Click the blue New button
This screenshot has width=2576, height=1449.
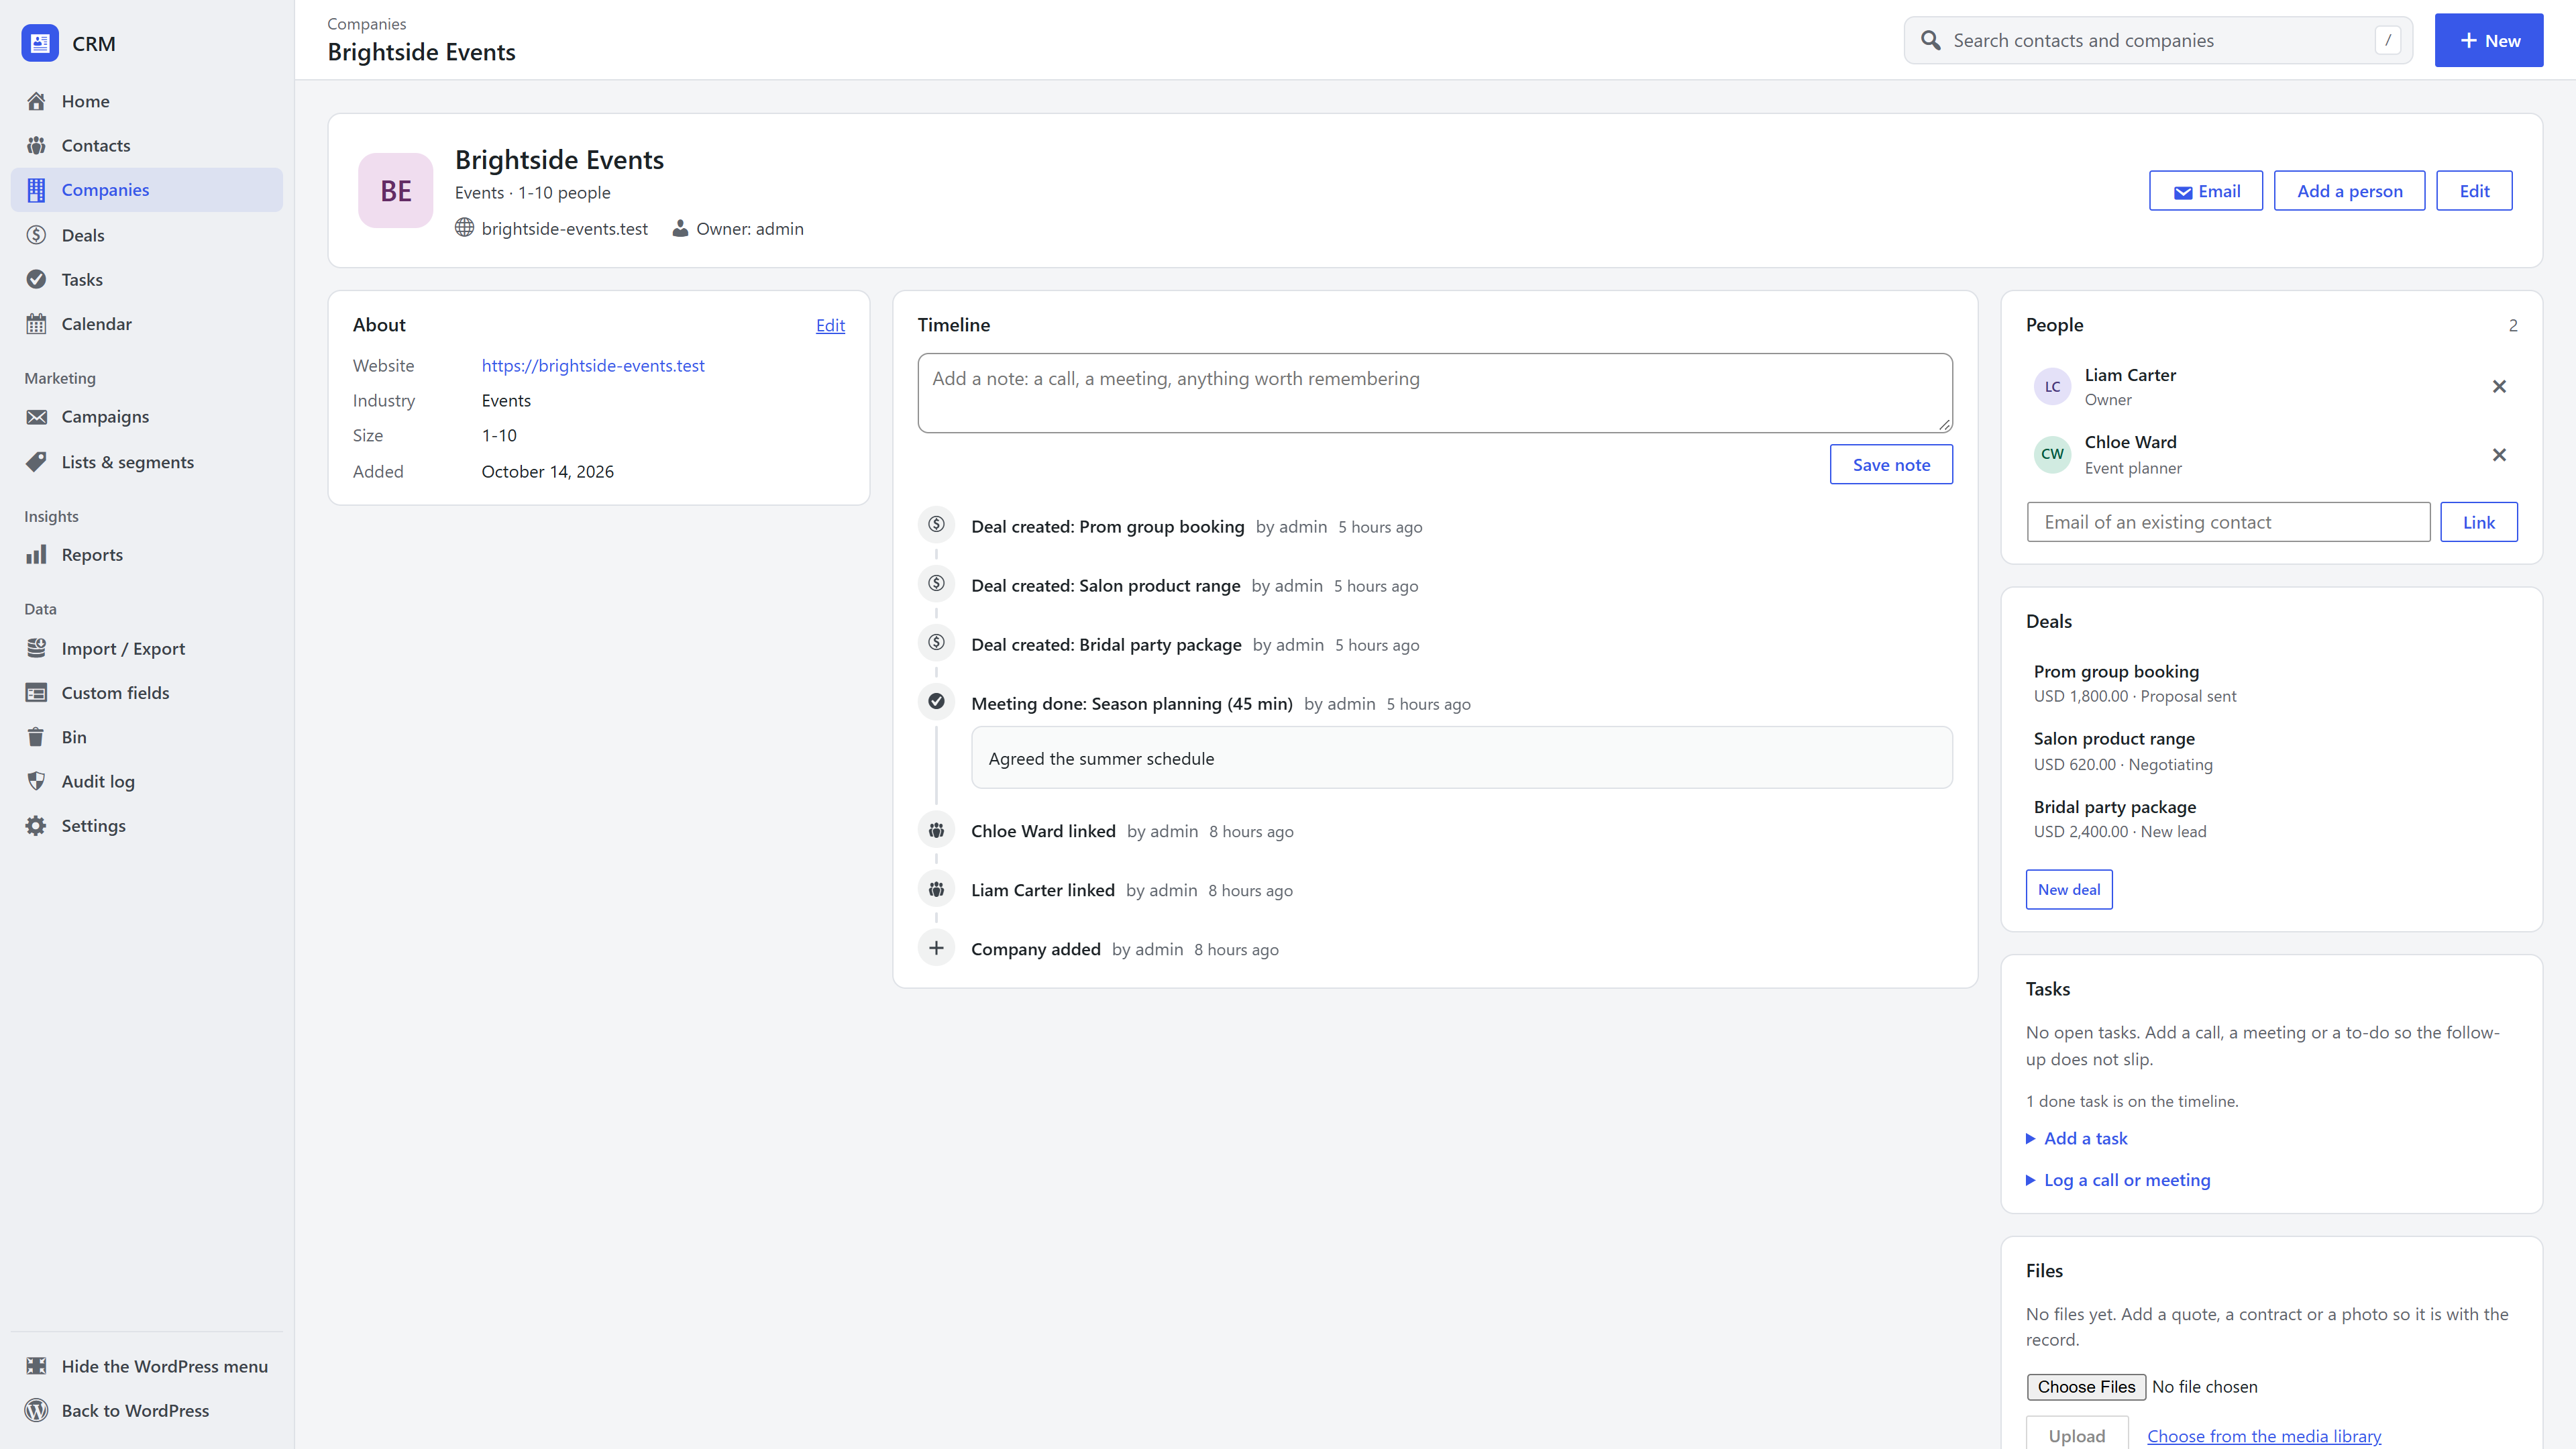[2489, 40]
